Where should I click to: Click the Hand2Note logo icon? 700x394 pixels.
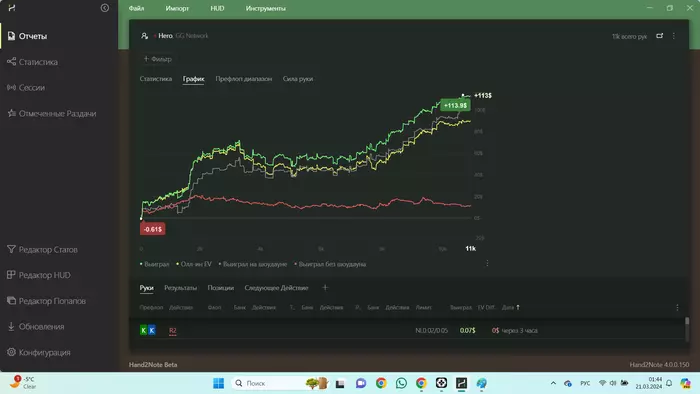click(x=12, y=8)
